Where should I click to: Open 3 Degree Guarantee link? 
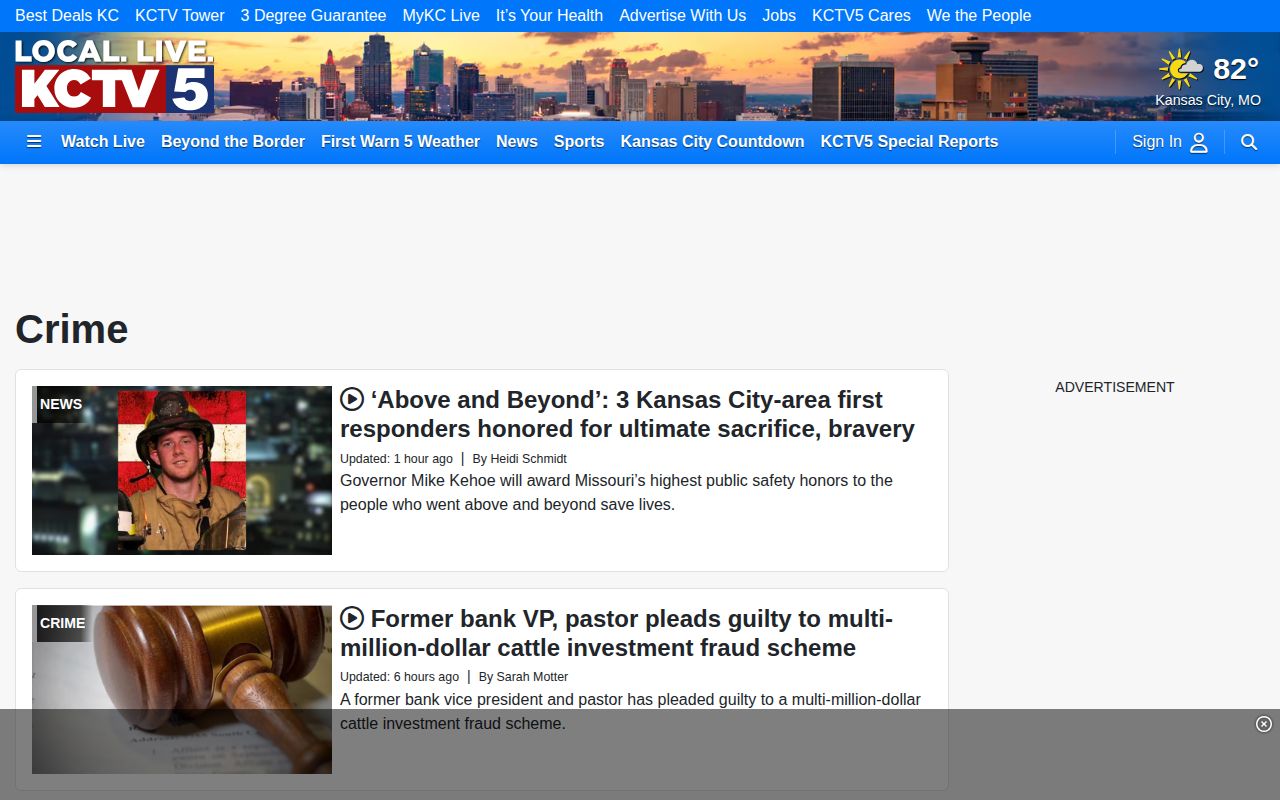click(x=313, y=16)
